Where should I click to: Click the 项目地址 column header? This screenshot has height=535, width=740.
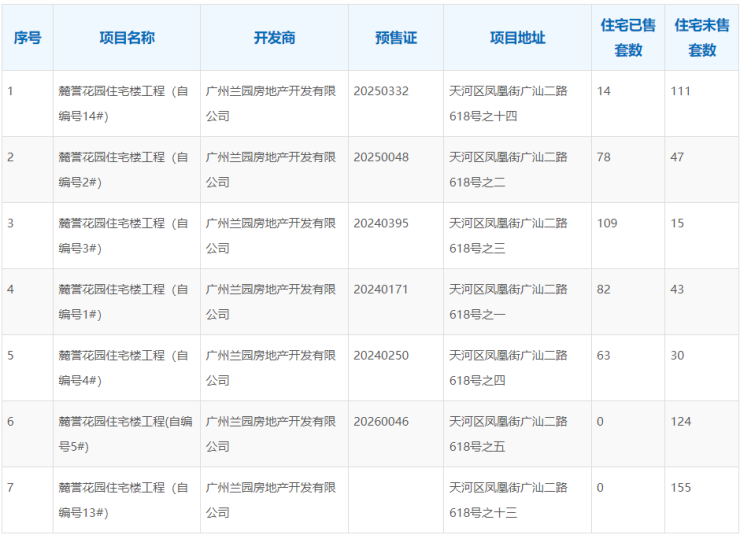518,38
